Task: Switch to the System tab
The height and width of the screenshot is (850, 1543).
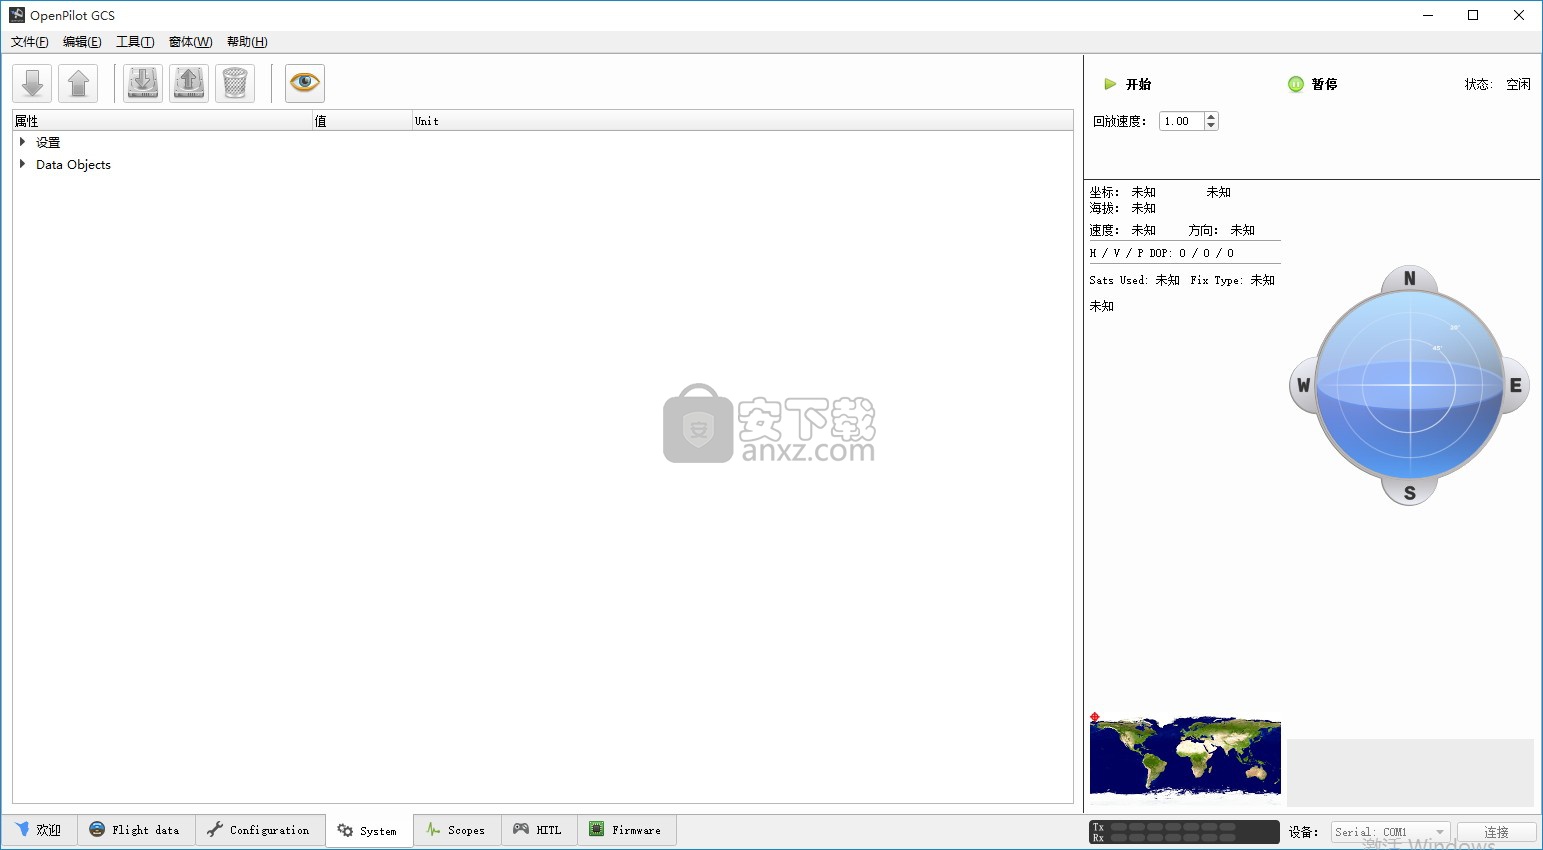Action: (368, 831)
